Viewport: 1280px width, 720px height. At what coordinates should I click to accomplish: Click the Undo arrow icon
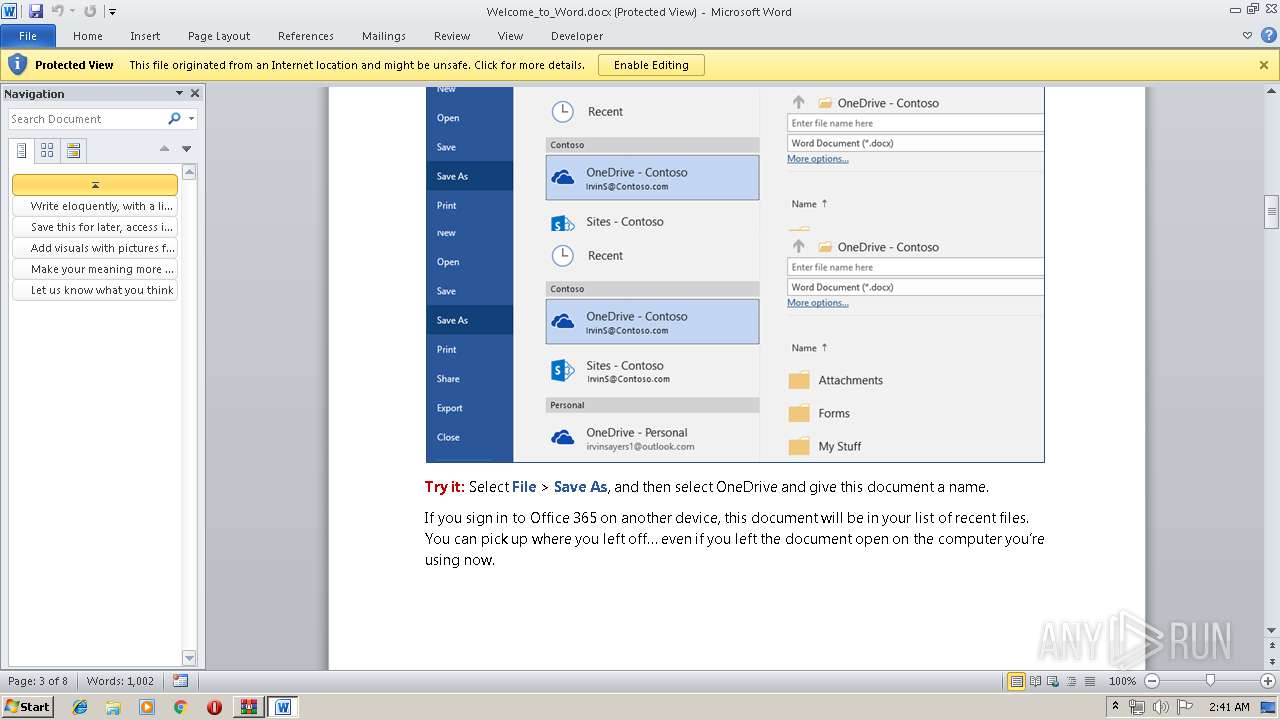(57, 11)
